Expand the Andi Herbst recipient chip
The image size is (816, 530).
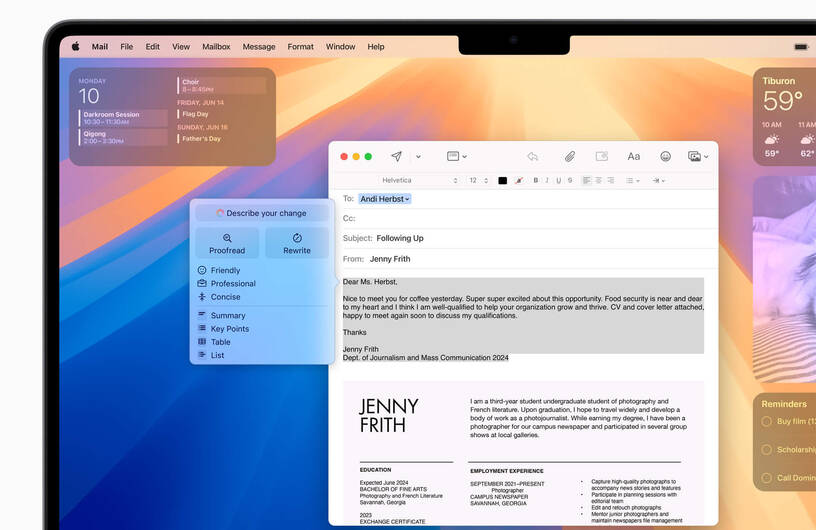385,199
